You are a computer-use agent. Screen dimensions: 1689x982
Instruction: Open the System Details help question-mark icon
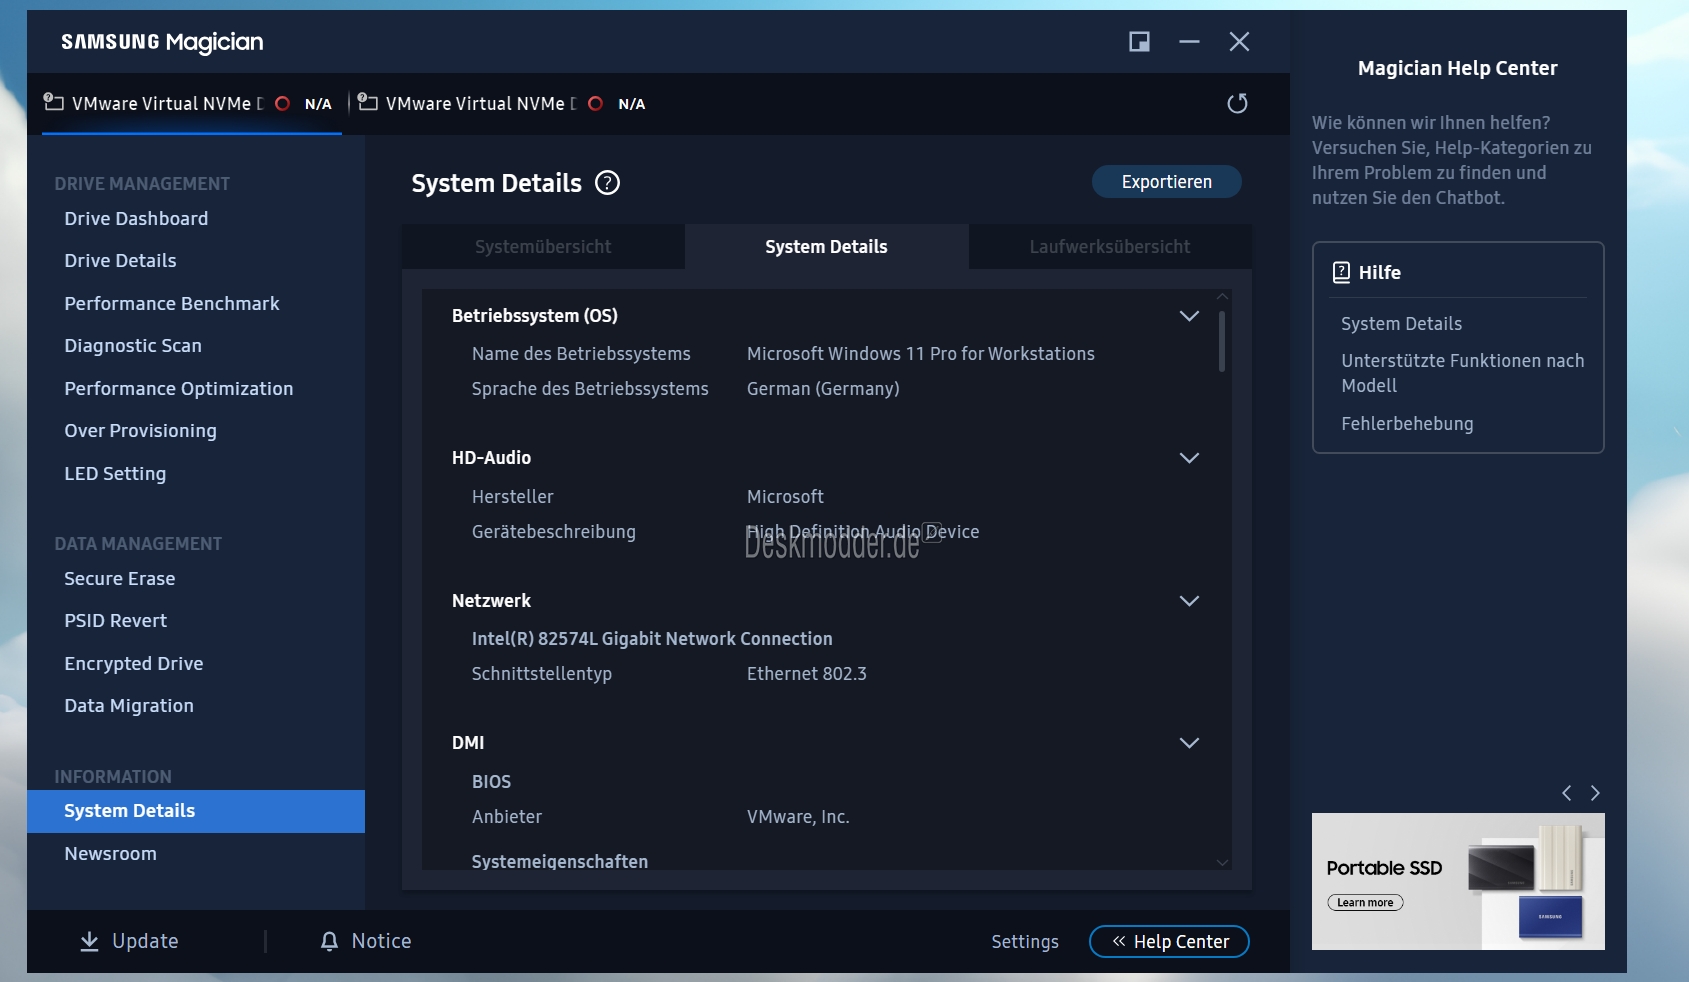607,183
